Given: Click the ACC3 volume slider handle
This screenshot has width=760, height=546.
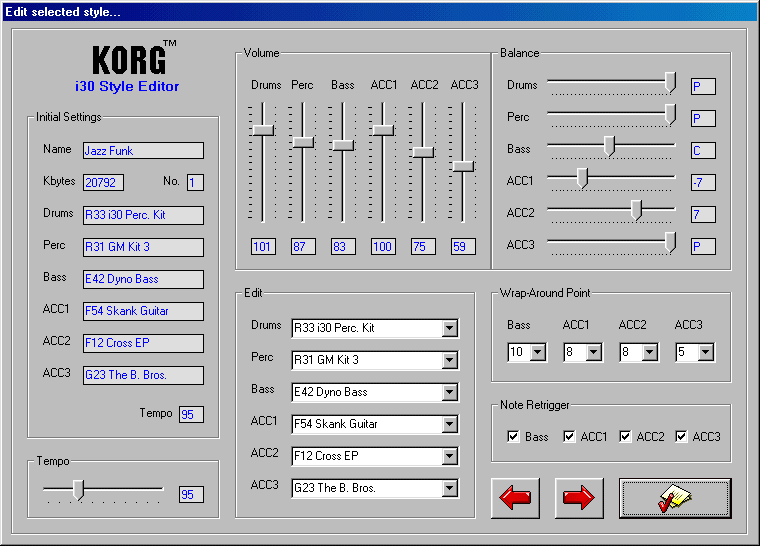Looking at the screenshot, I should coord(463,166).
